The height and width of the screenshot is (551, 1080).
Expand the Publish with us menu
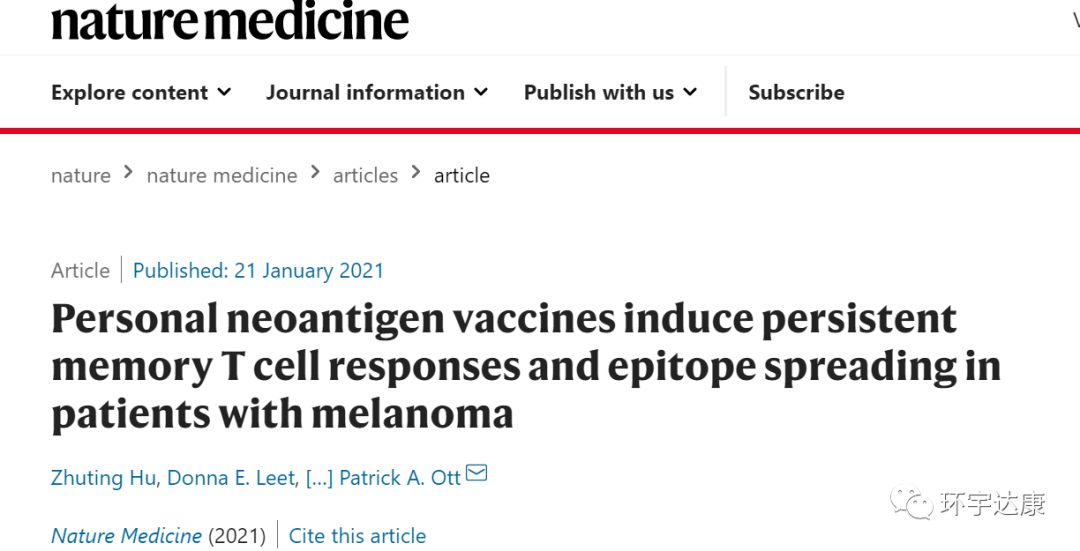pyautogui.click(x=610, y=93)
